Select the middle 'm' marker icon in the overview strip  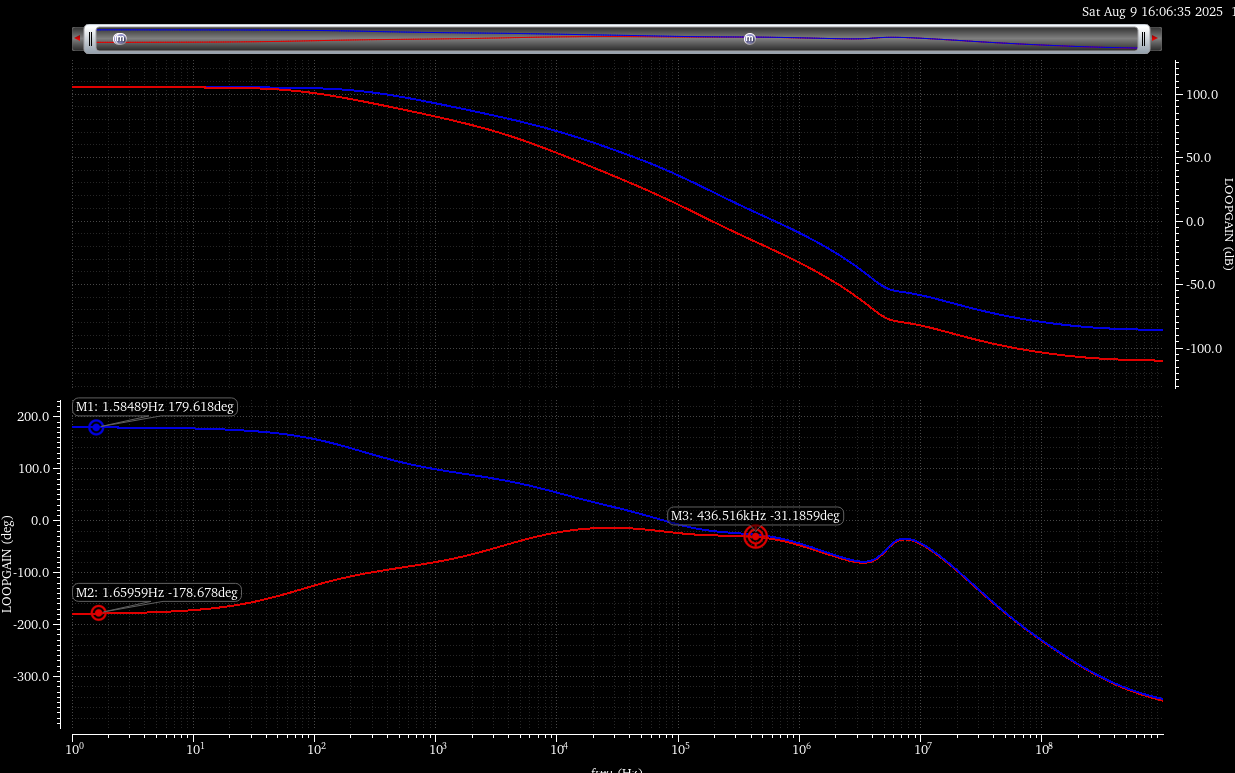pos(749,39)
